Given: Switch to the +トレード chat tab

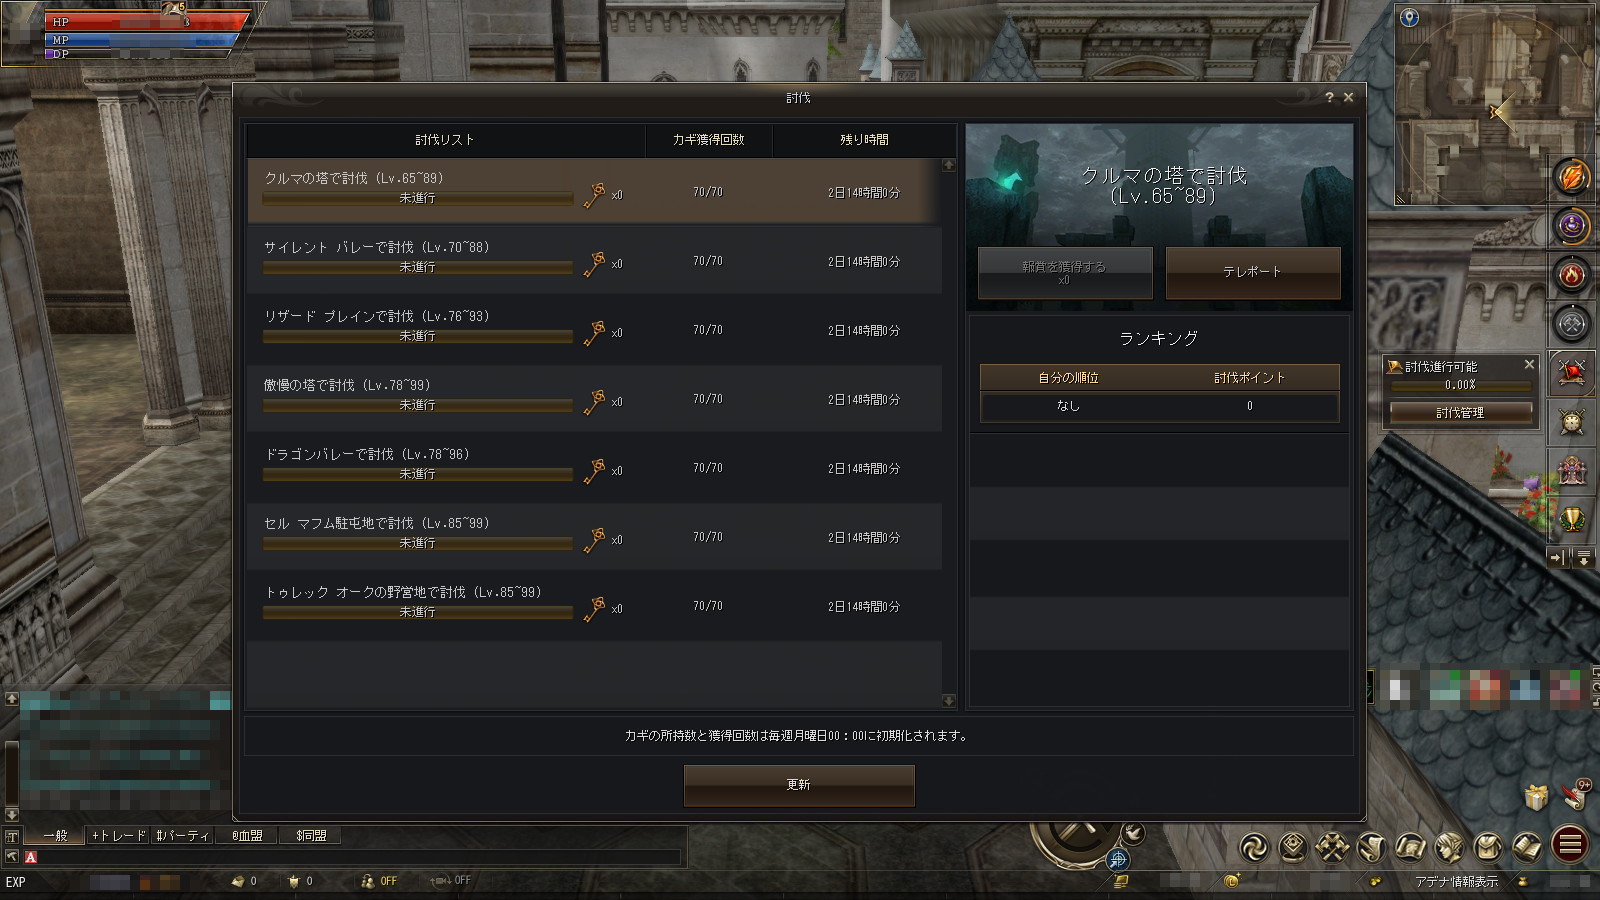Looking at the screenshot, I should [118, 836].
